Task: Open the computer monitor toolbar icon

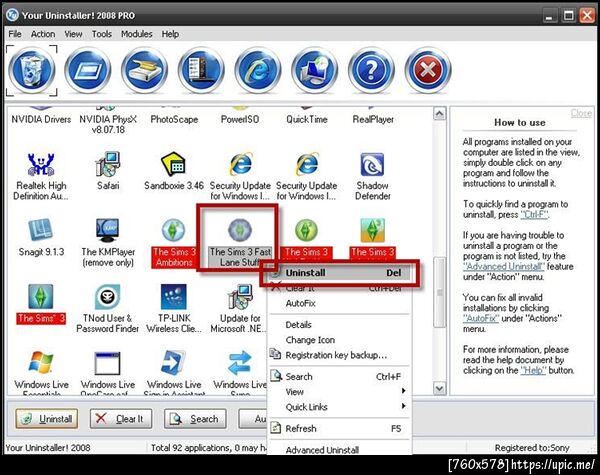Action: [x=315, y=70]
